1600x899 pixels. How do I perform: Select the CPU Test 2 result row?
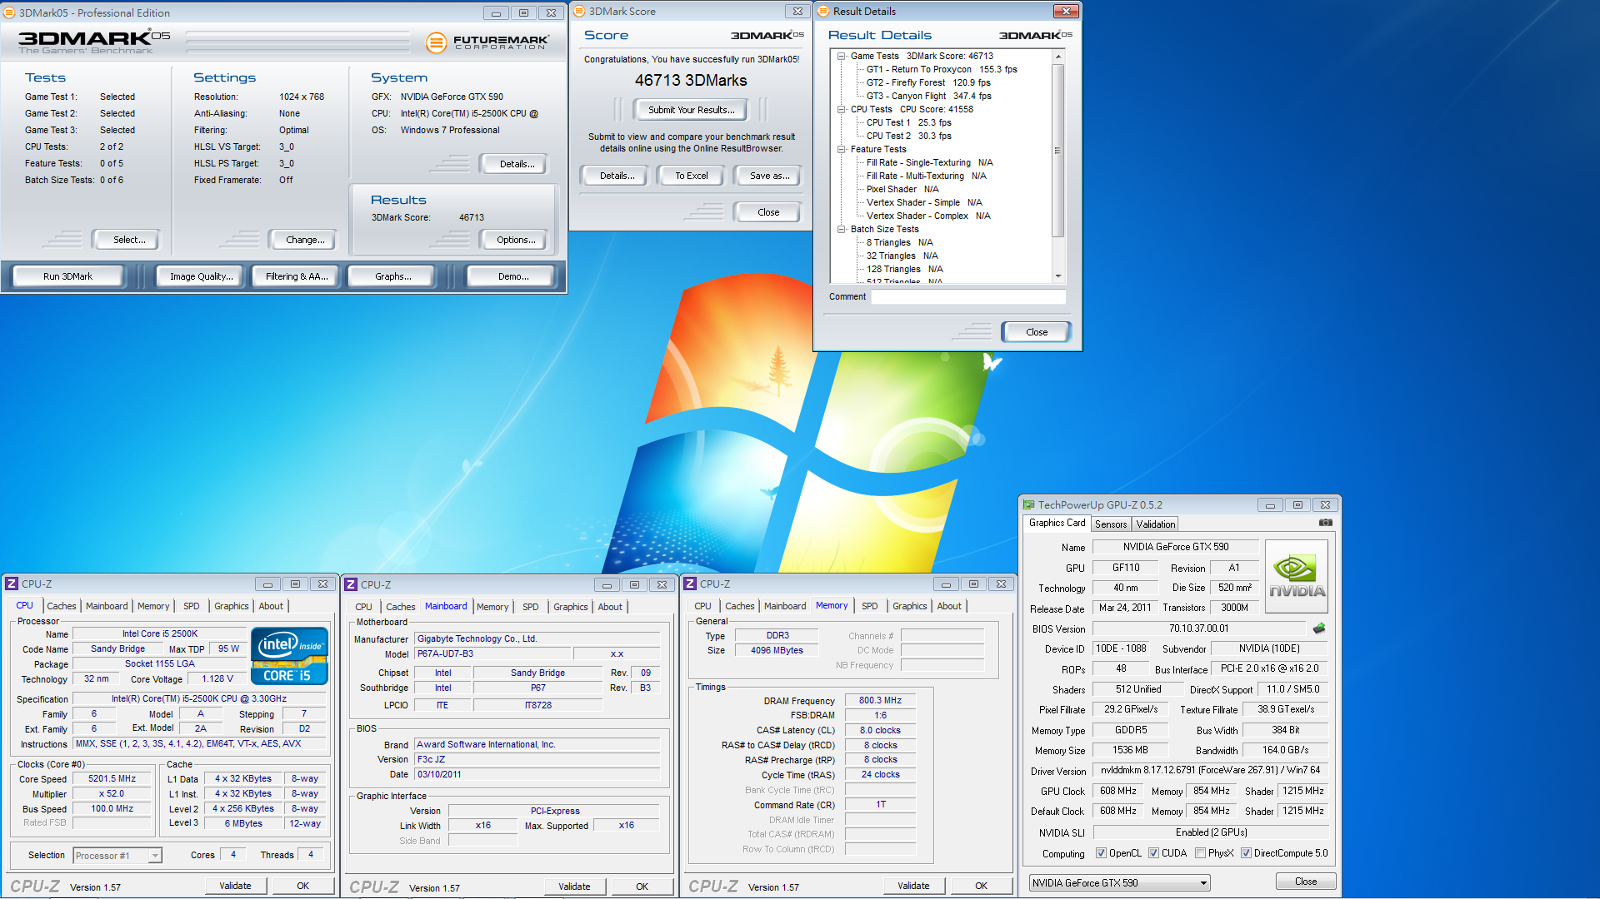point(908,136)
